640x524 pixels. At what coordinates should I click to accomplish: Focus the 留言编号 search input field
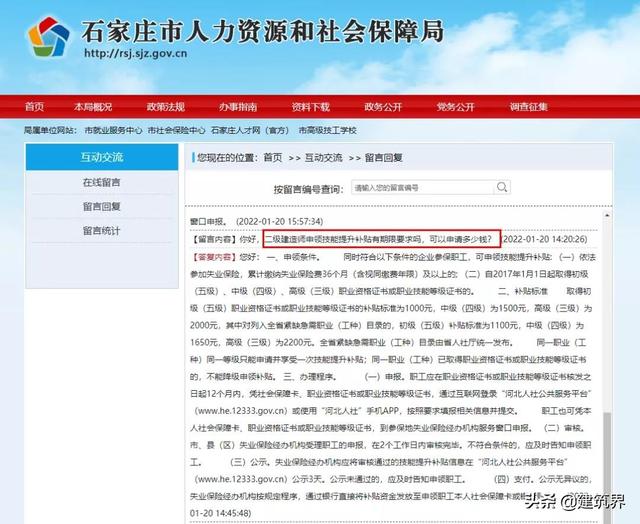click(422, 187)
